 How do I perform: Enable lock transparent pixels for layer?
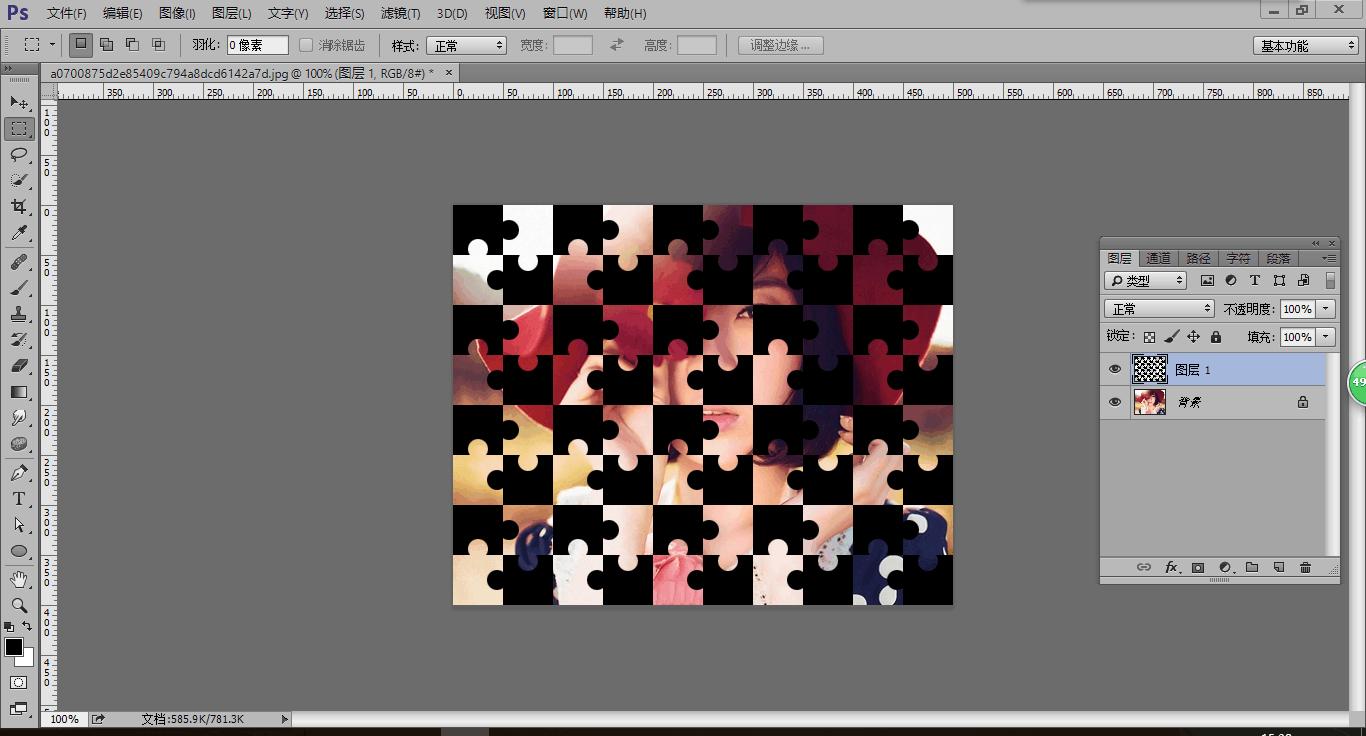(x=1150, y=338)
